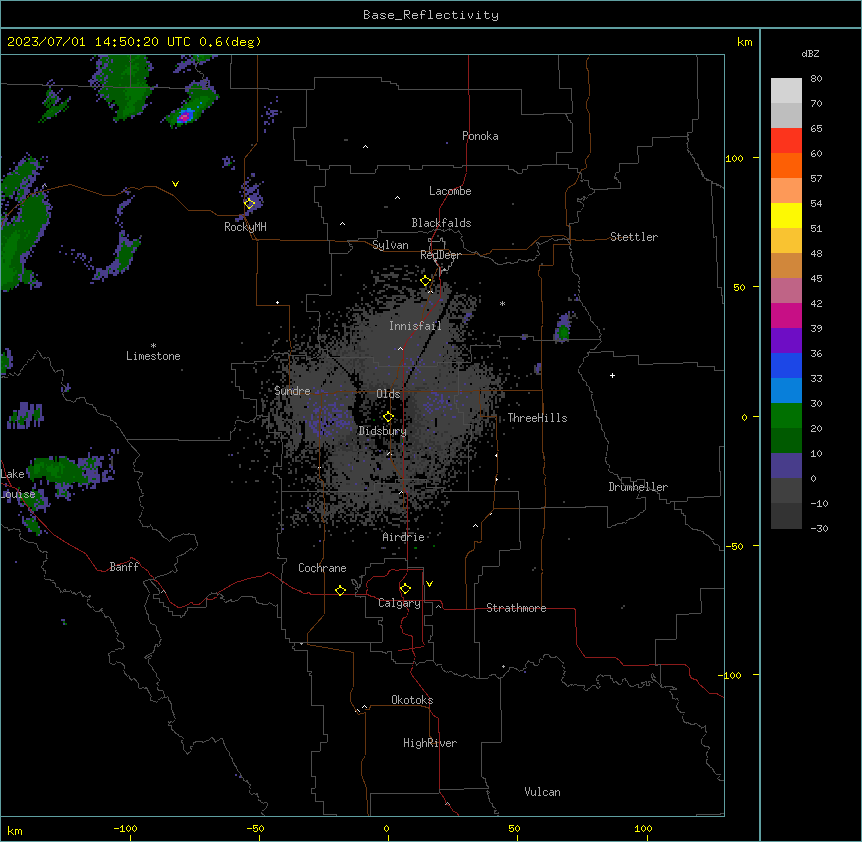Pick the orange 60 dBZ legend swatch
Image resolution: width=862 pixels, height=842 pixels.
786,165
